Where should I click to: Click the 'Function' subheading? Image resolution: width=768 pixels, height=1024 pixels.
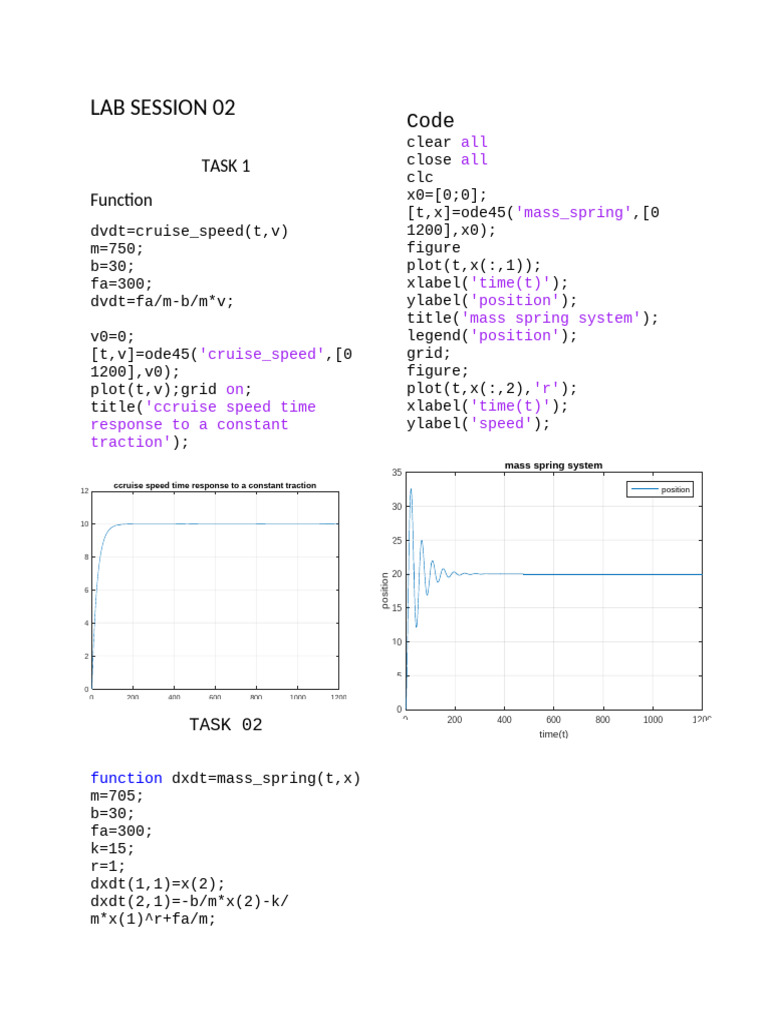[121, 200]
